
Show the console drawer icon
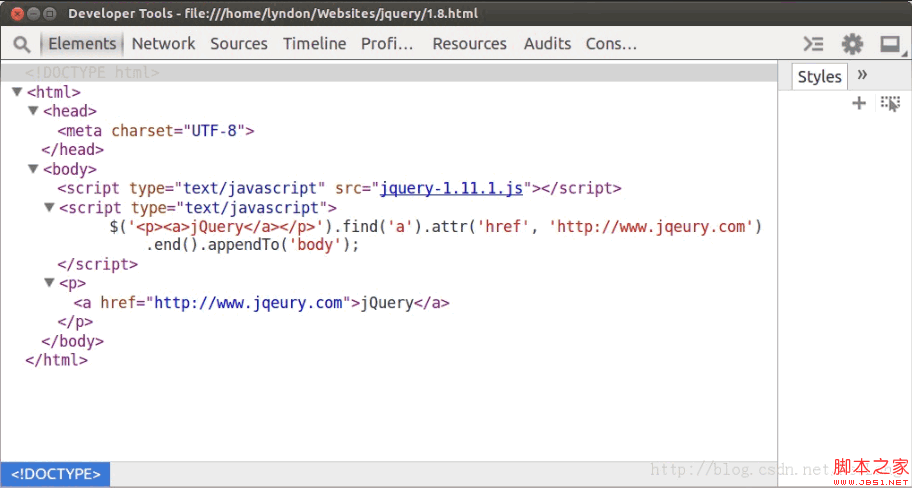[814, 44]
